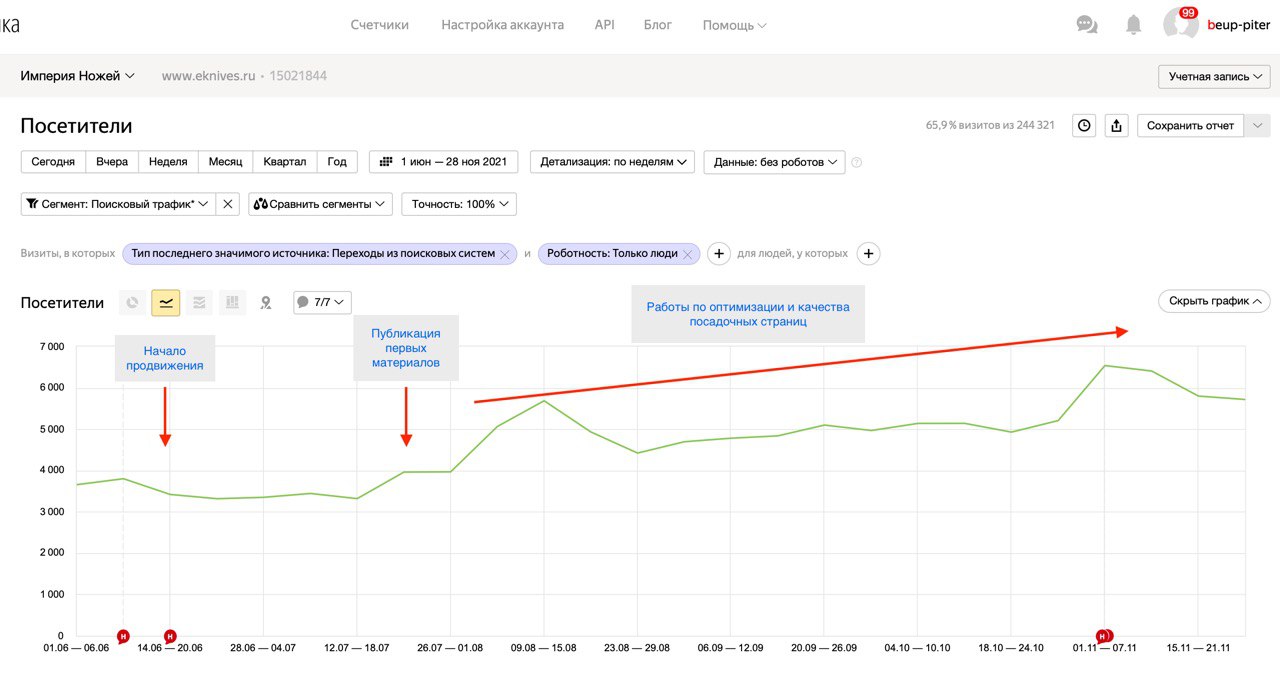The width and height of the screenshot is (1280, 681).
Task: Click the chart line peak near 09.08 — 15.08
Action: pyautogui.click(x=543, y=401)
